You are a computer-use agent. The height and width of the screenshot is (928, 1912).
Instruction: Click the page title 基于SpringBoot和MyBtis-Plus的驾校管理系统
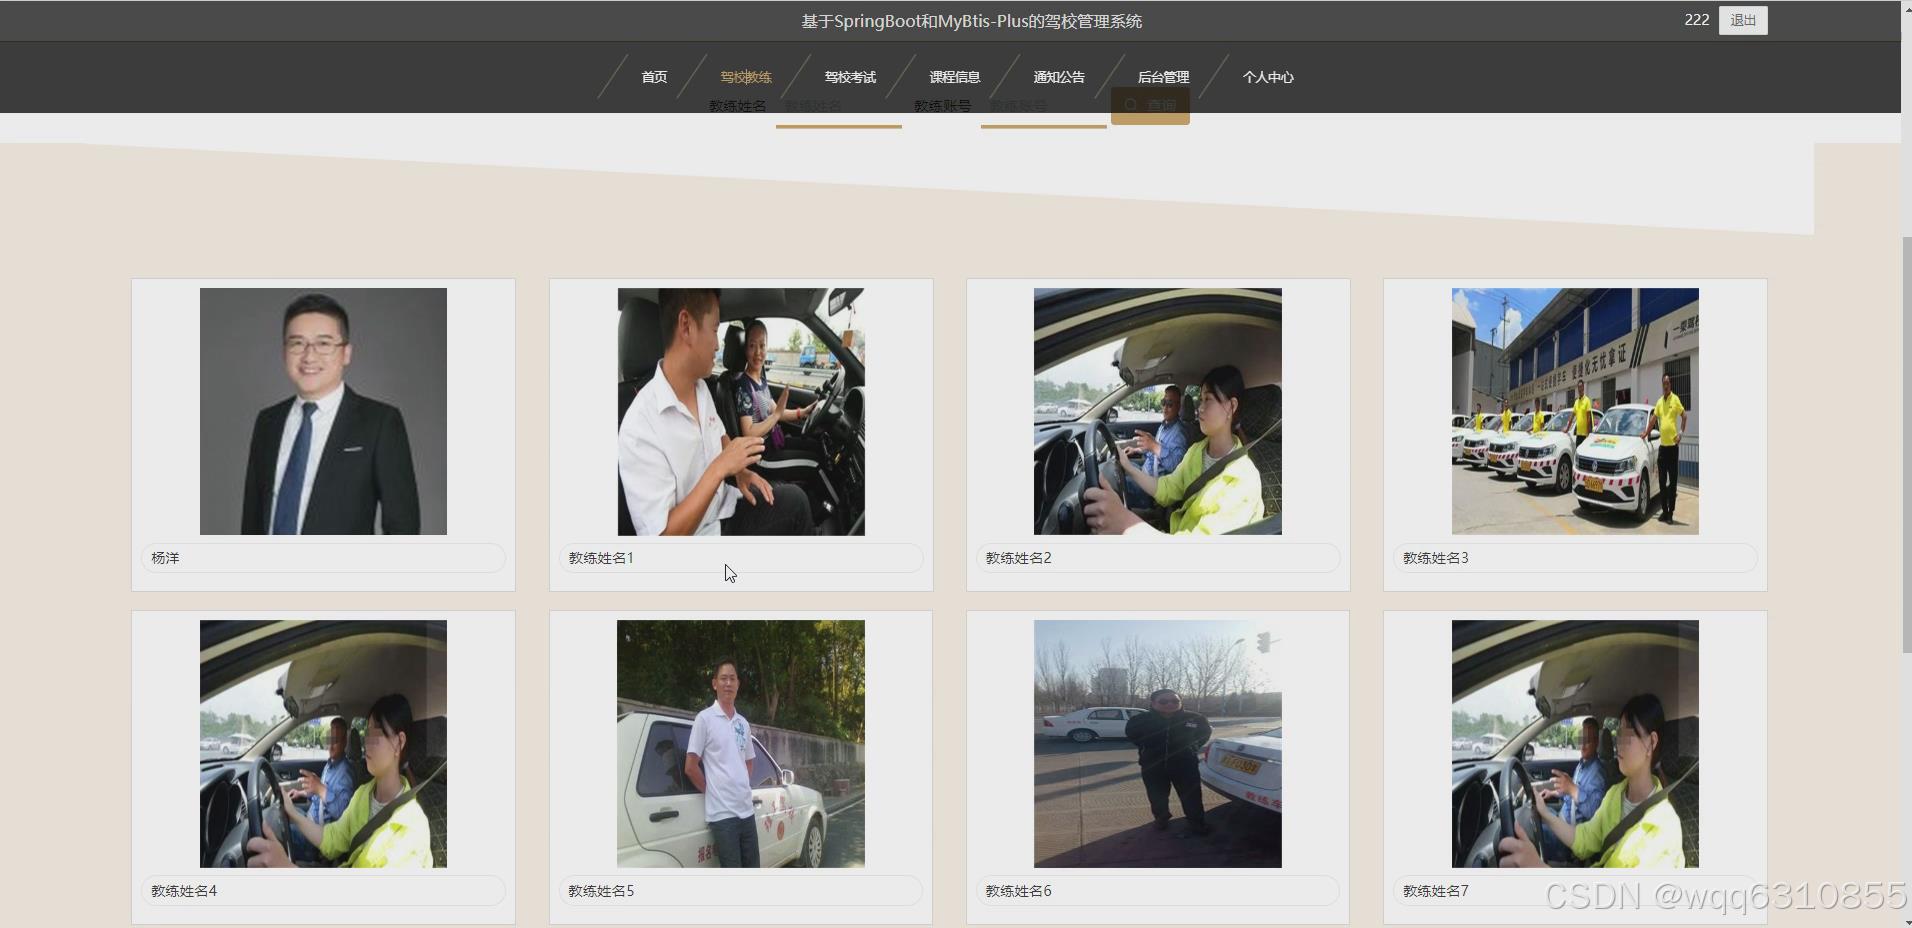(x=971, y=21)
